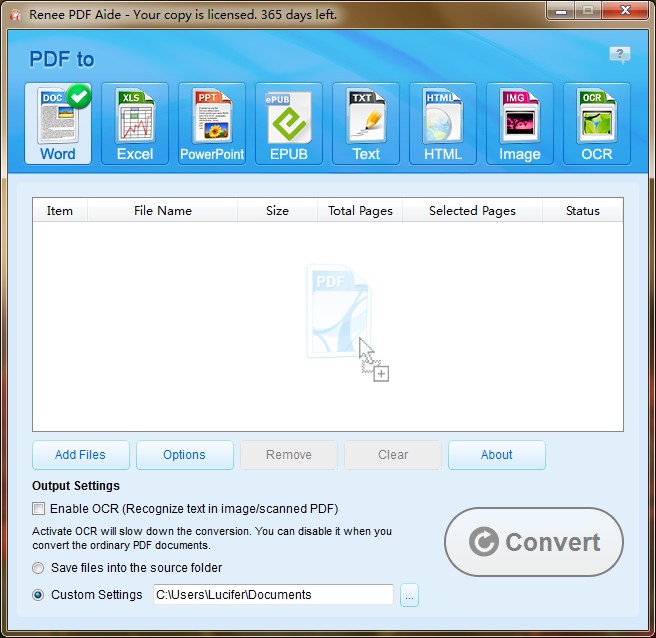Choose the HTML conversion icon

pos(443,123)
